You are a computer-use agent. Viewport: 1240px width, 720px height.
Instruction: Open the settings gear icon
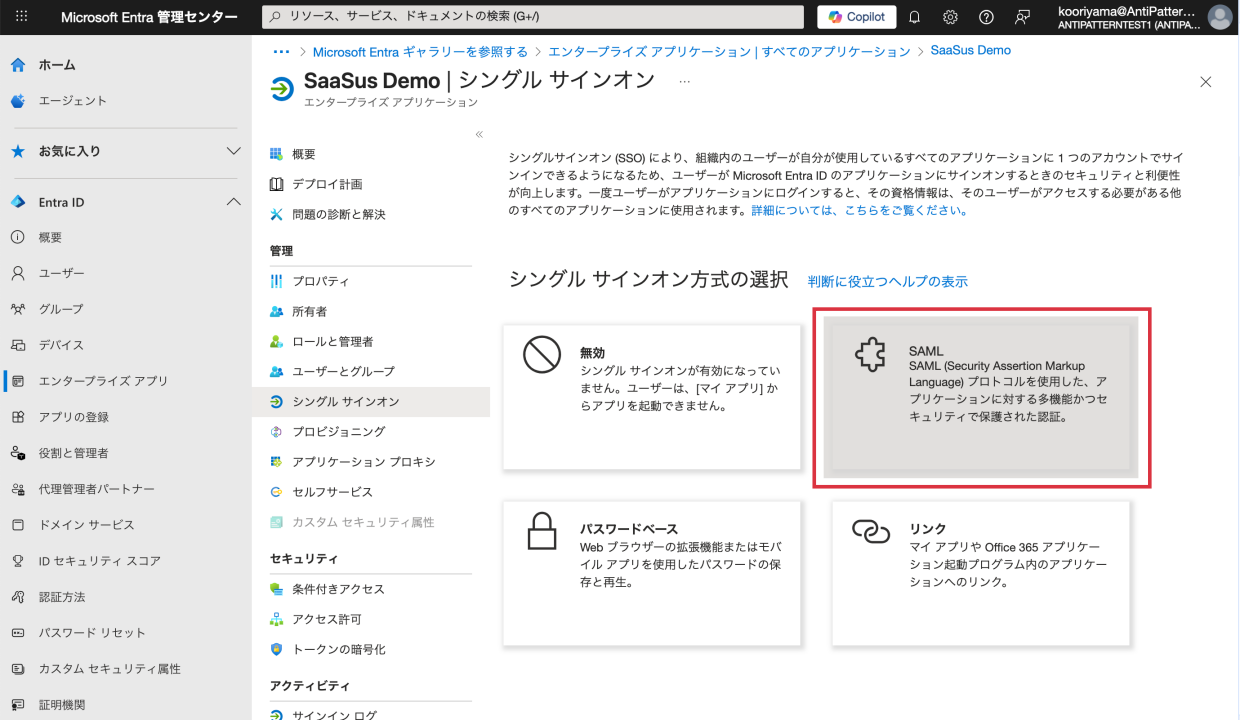click(x=951, y=17)
